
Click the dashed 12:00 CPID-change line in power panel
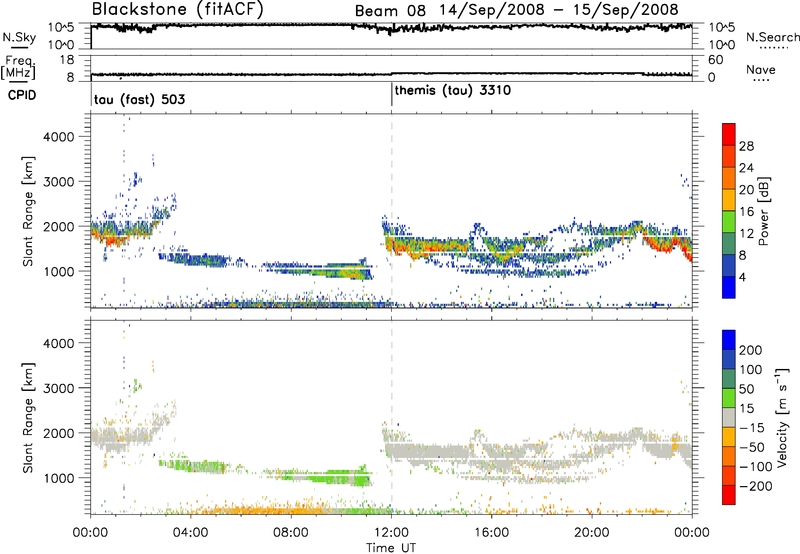tap(392, 211)
